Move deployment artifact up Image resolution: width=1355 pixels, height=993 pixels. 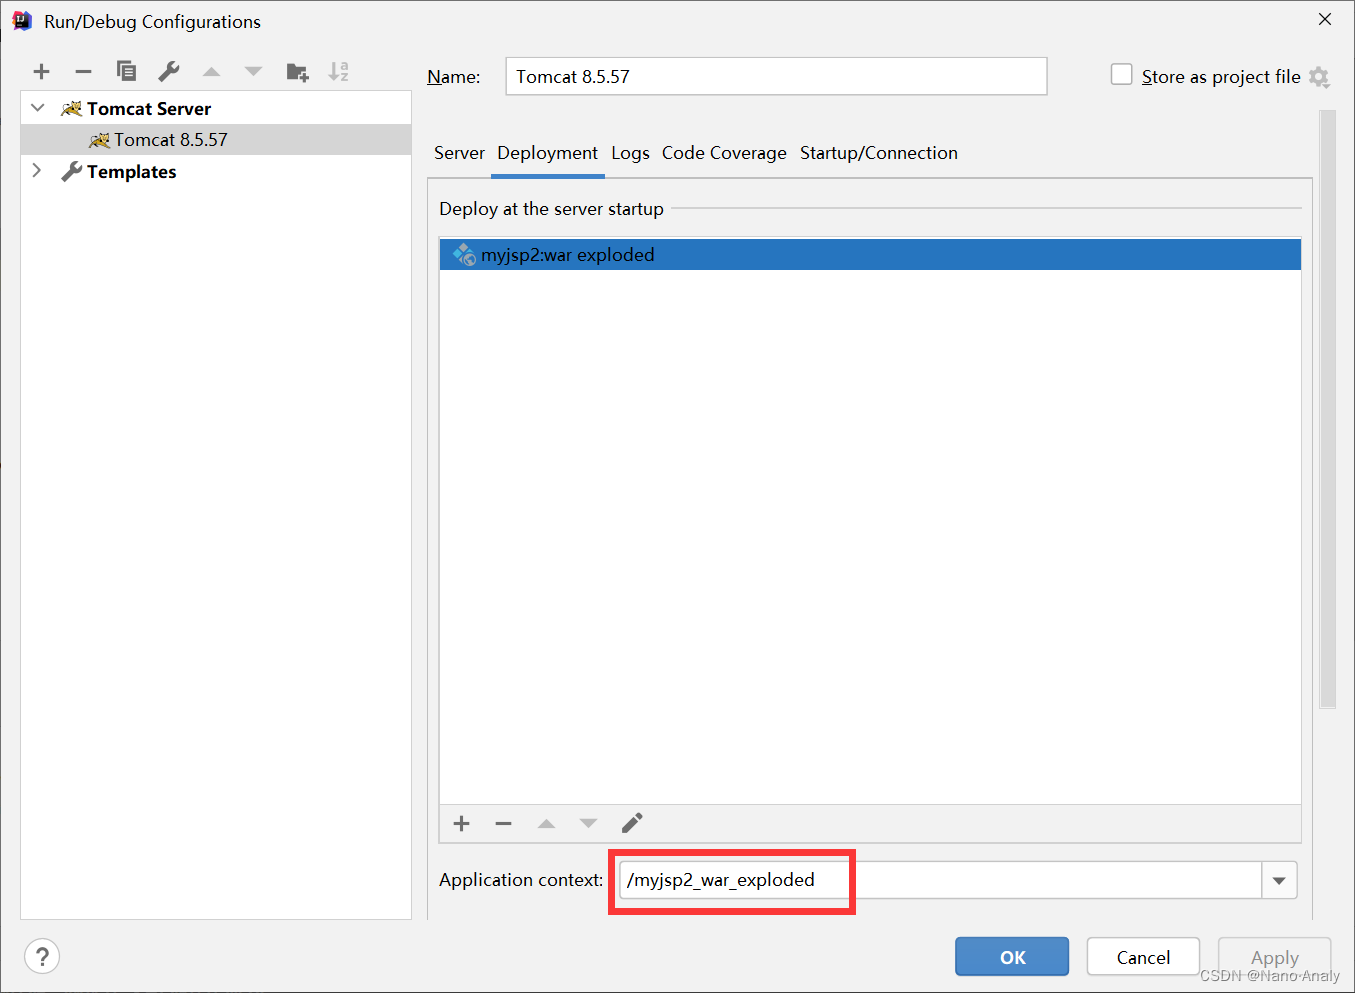(546, 823)
